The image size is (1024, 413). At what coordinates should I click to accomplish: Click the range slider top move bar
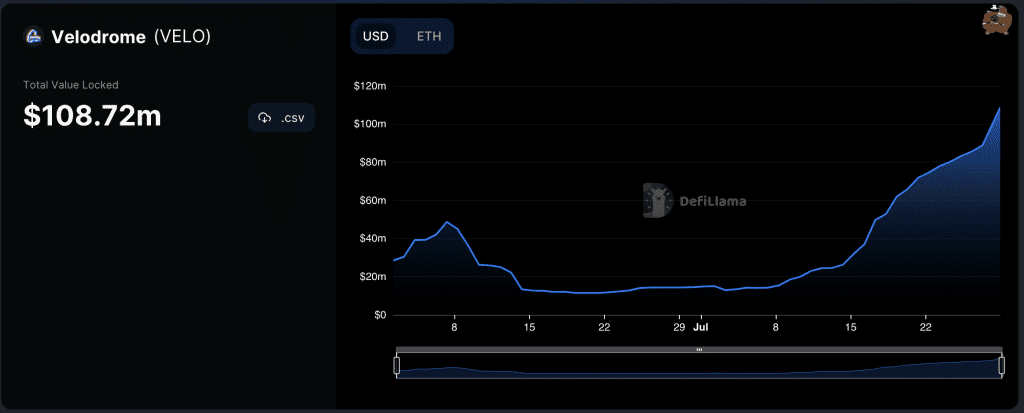click(699, 350)
